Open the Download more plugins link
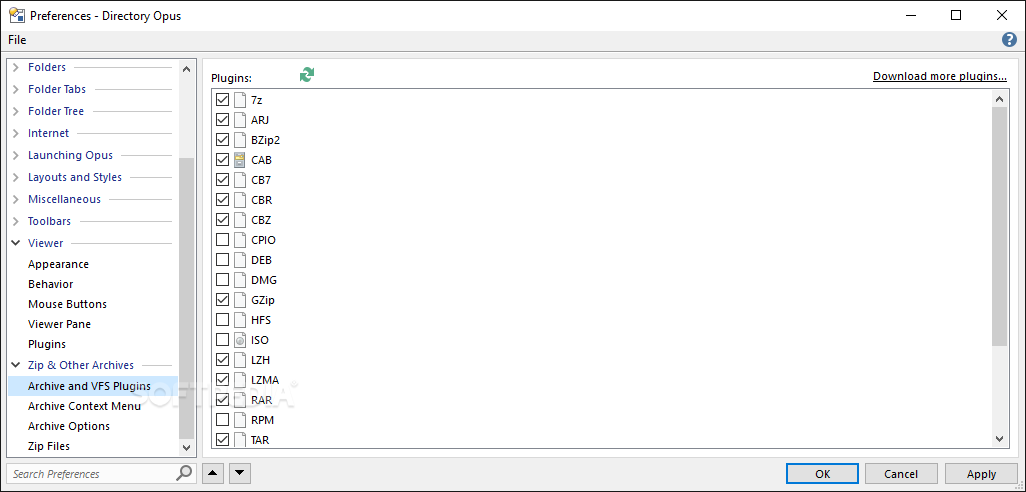Viewport: 1026px width, 492px height. coord(940,76)
